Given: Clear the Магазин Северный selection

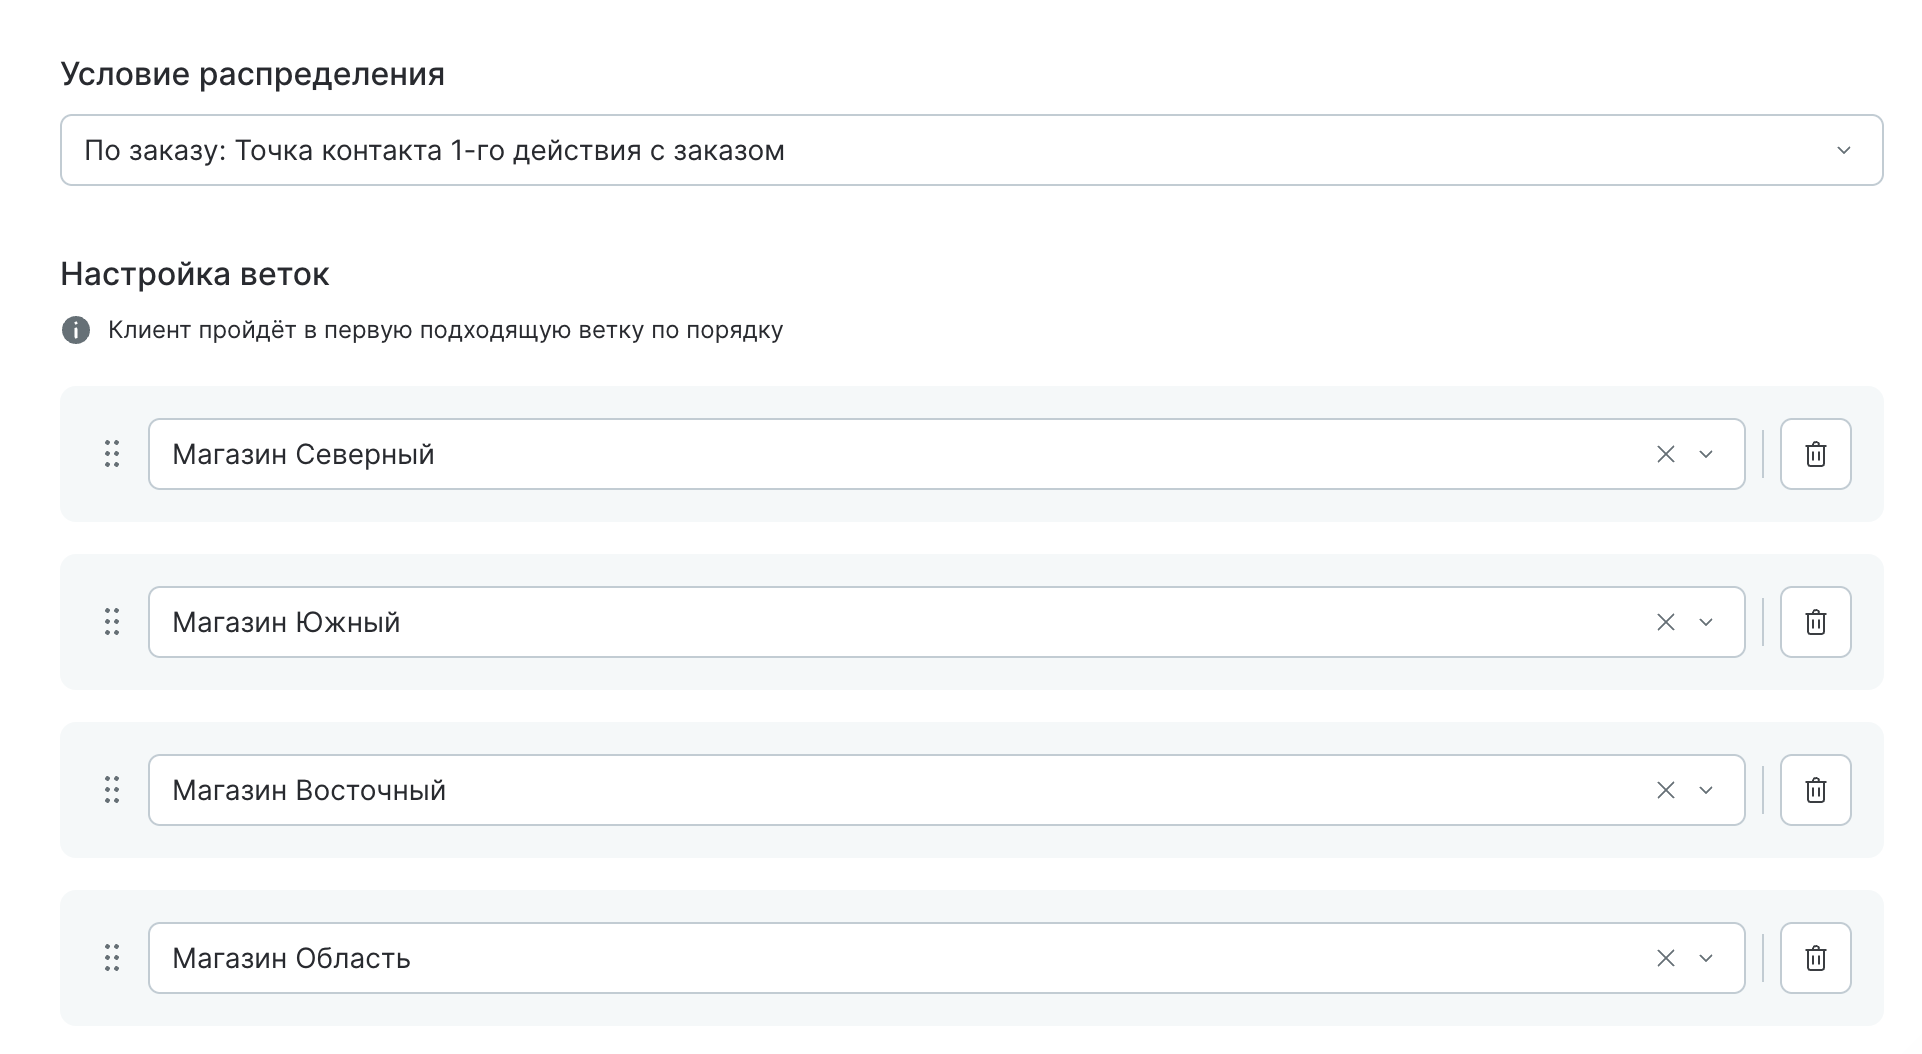Looking at the screenshot, I should pos(1665,454).
